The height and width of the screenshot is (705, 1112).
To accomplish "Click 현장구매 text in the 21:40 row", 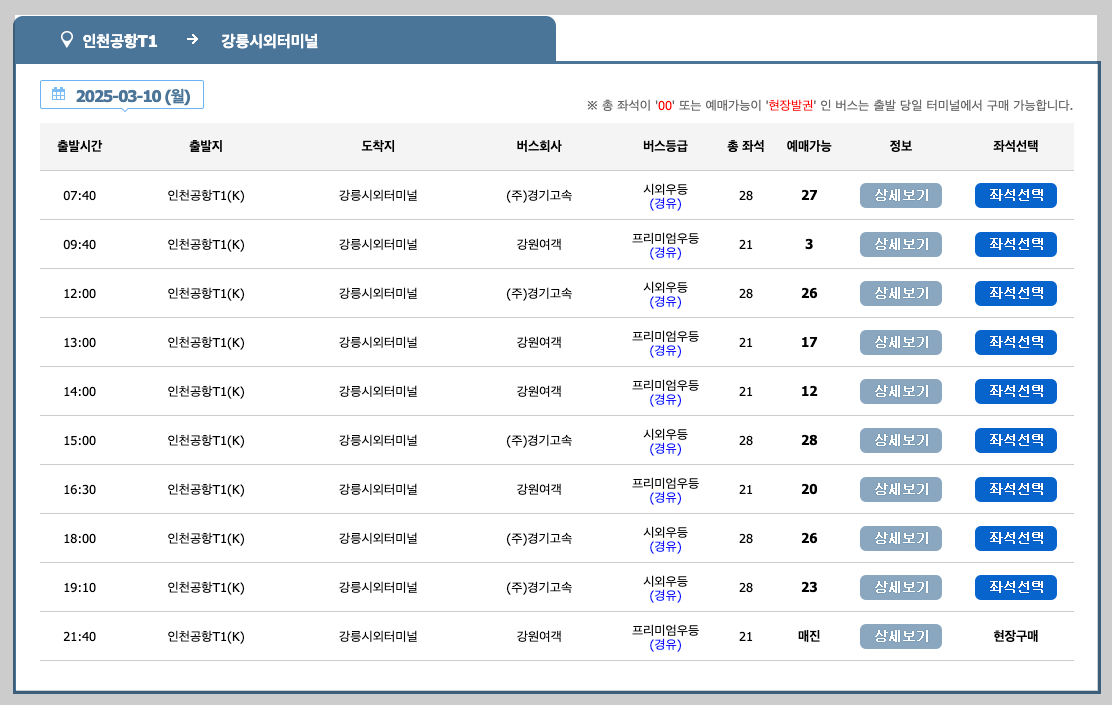I will click(x=1016, y=636).
